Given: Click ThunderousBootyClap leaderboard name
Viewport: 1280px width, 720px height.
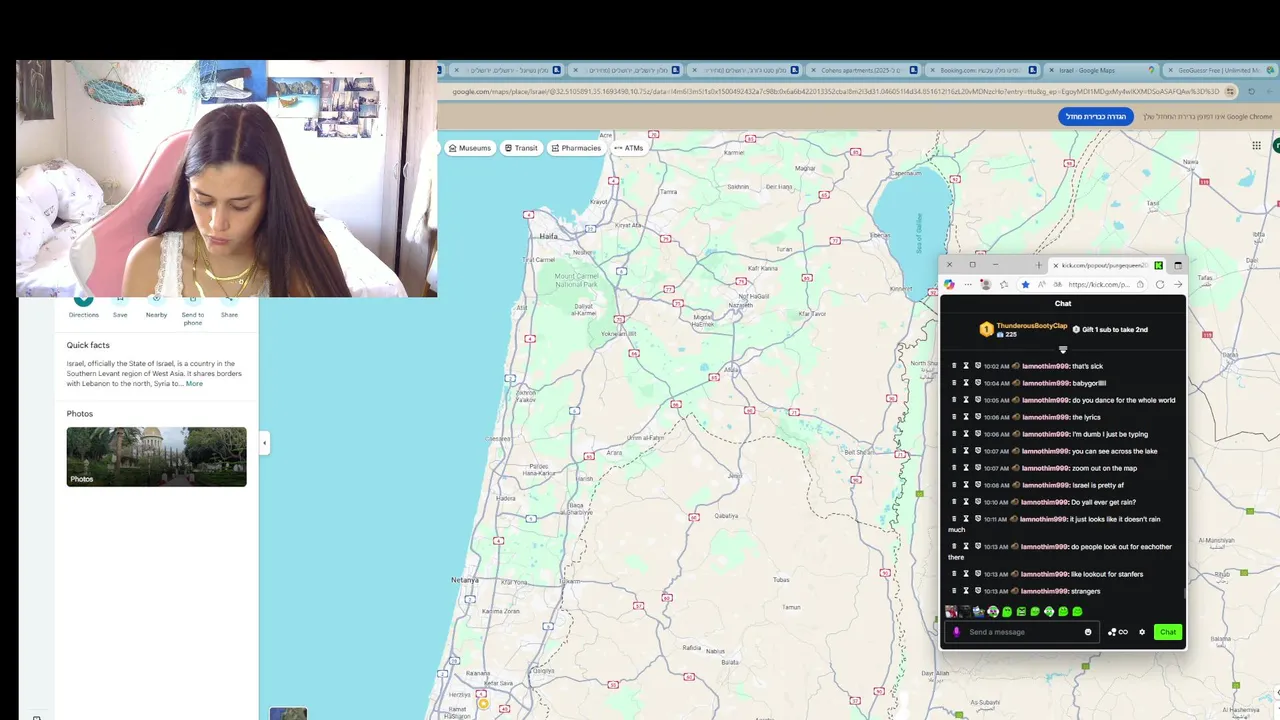Looking at the screenshot, I should pyautogui.click(x=1032, y=326).
